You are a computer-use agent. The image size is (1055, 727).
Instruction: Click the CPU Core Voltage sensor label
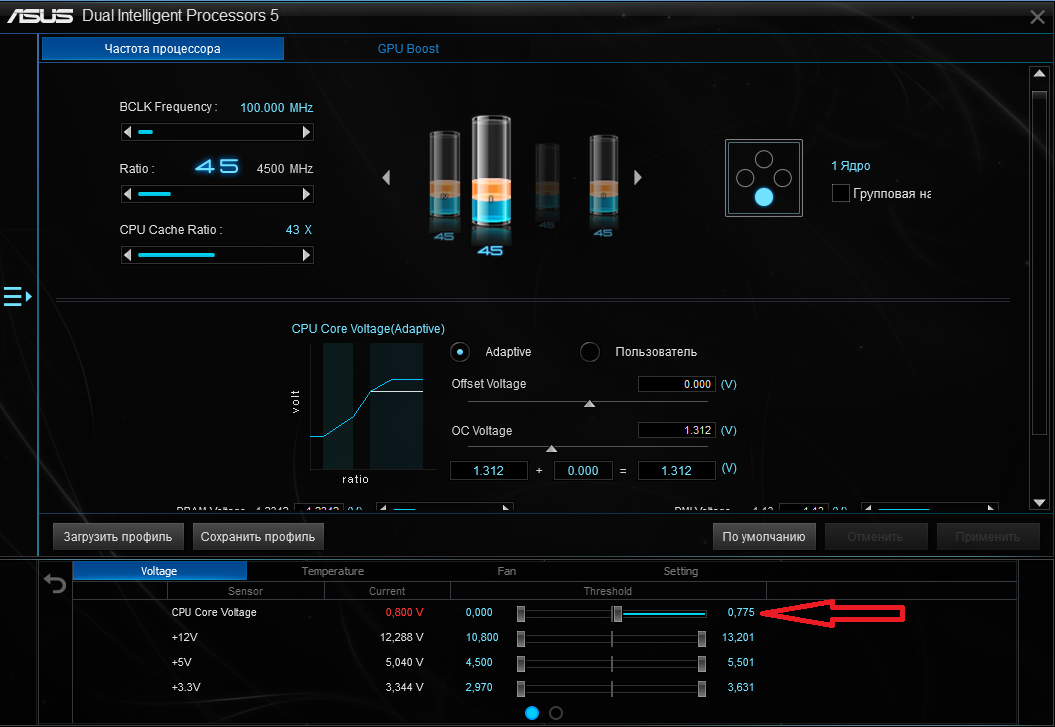214,612
